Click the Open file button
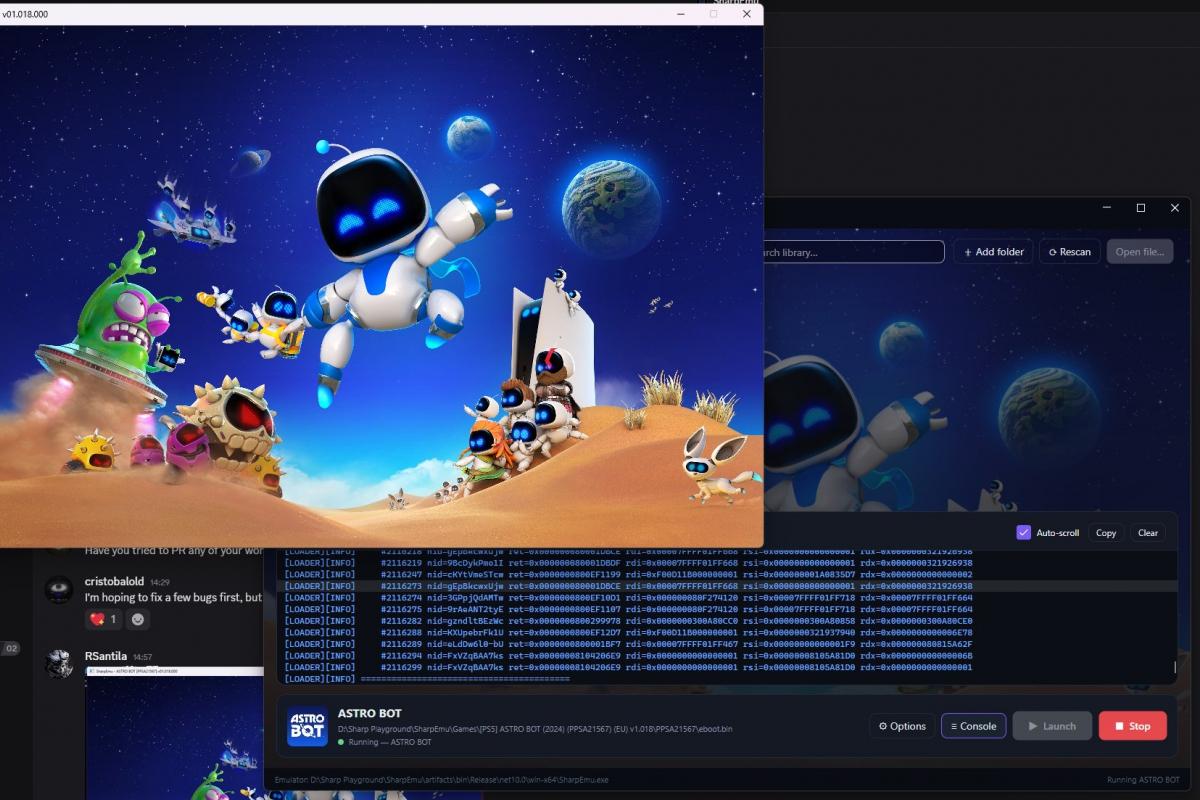 click(1139, 251)
